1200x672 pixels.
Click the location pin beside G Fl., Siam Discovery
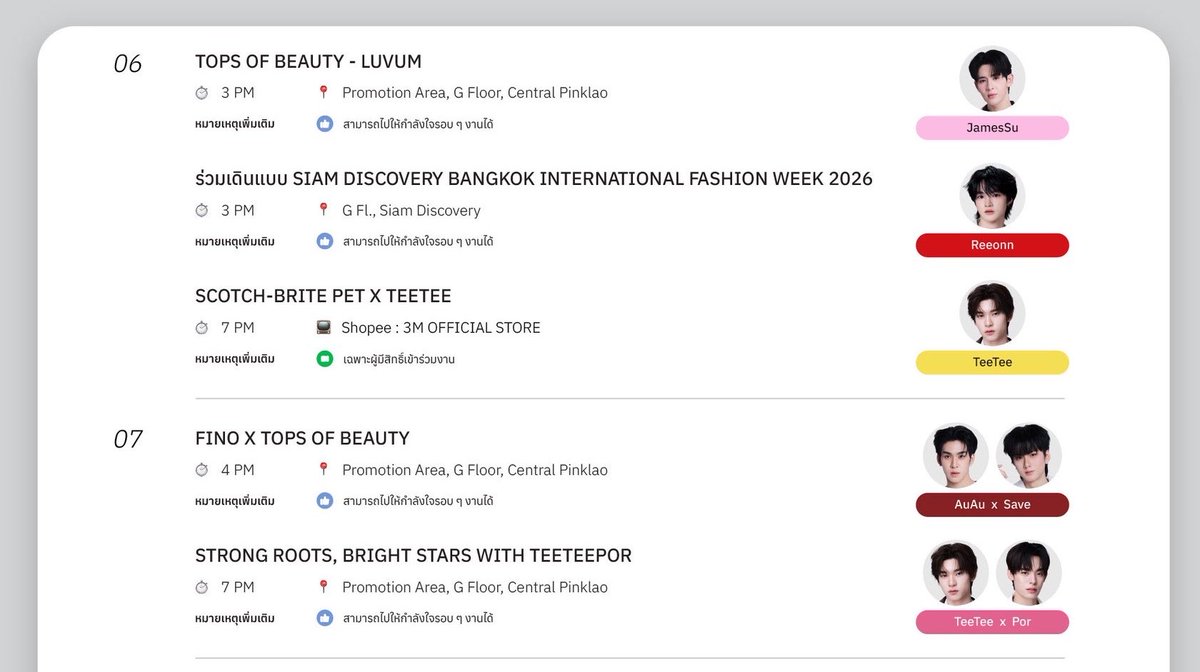(x=323, y=210)
